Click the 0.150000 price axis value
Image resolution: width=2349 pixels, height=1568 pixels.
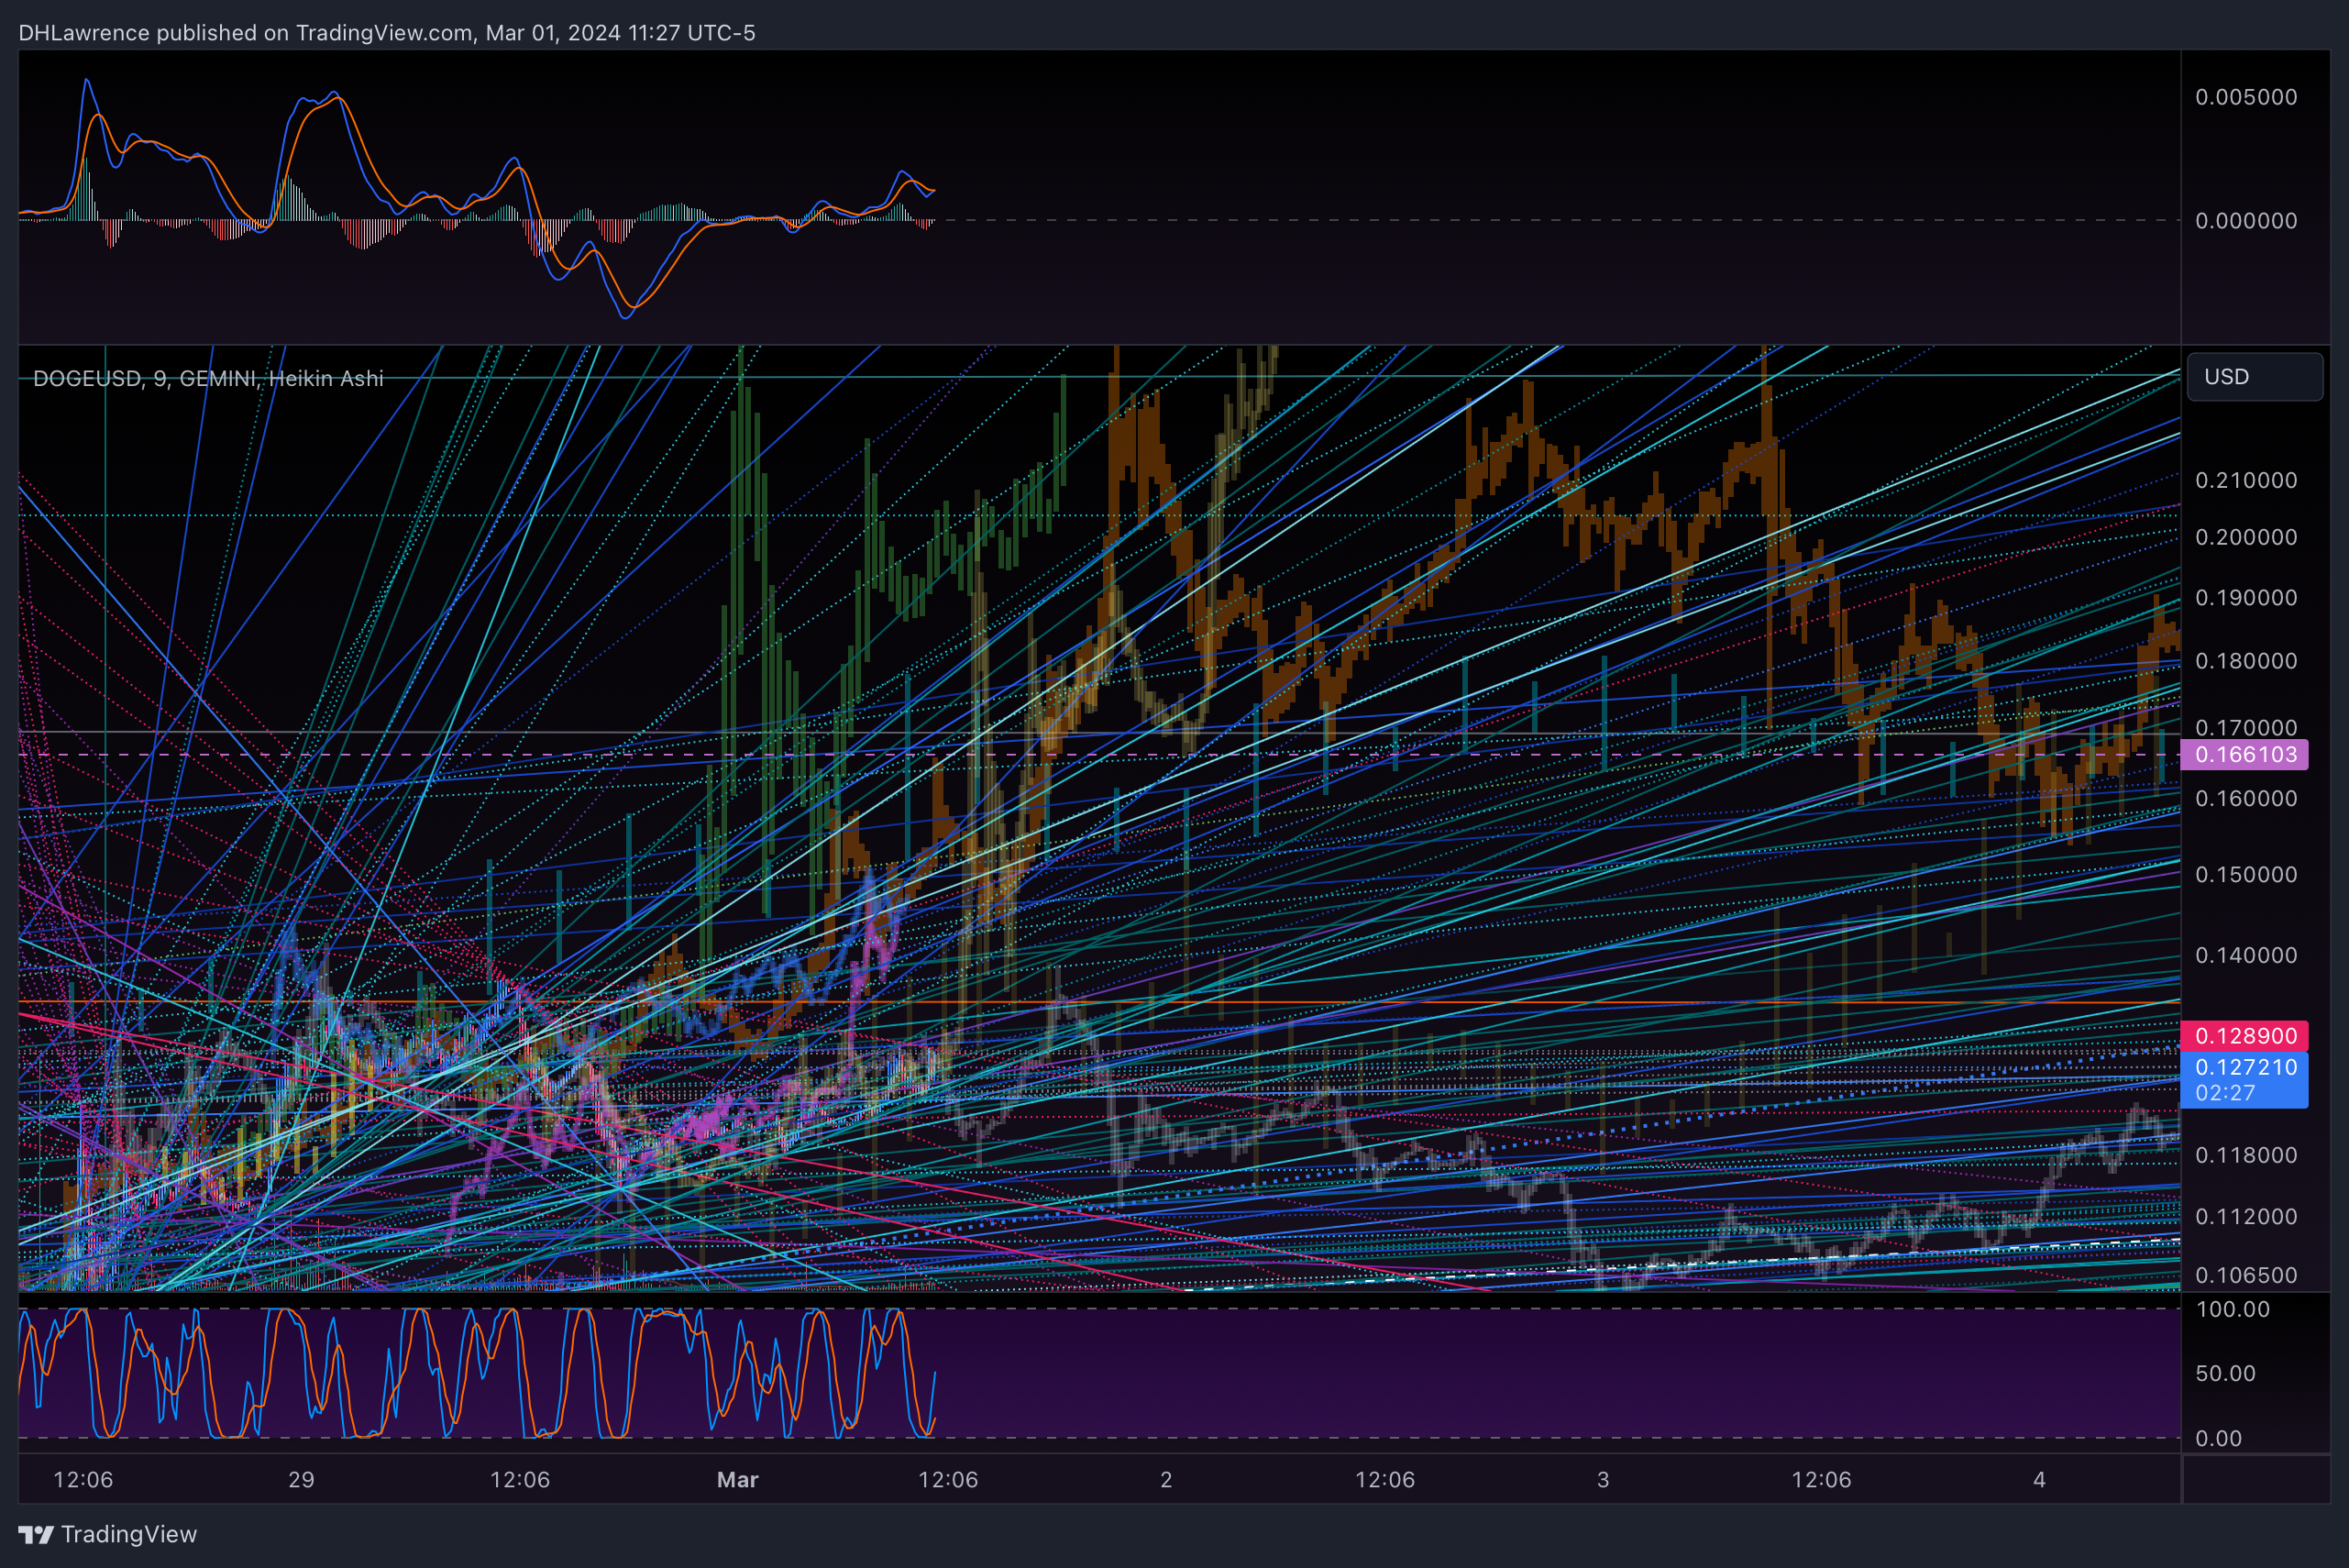click(2246, 874)
